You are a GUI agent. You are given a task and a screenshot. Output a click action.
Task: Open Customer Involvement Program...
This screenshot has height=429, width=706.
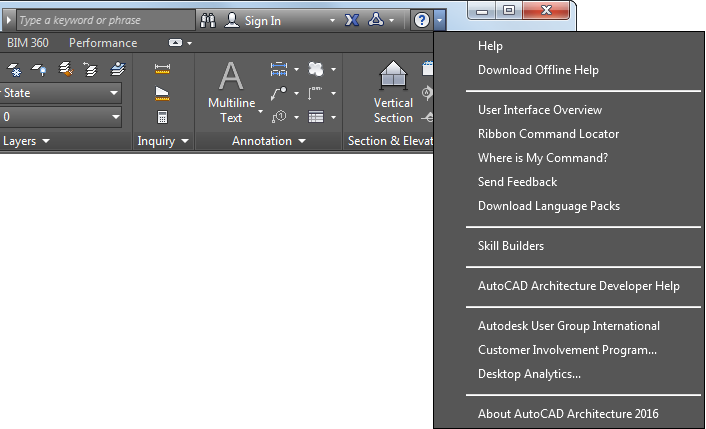[x=567, y=350]
